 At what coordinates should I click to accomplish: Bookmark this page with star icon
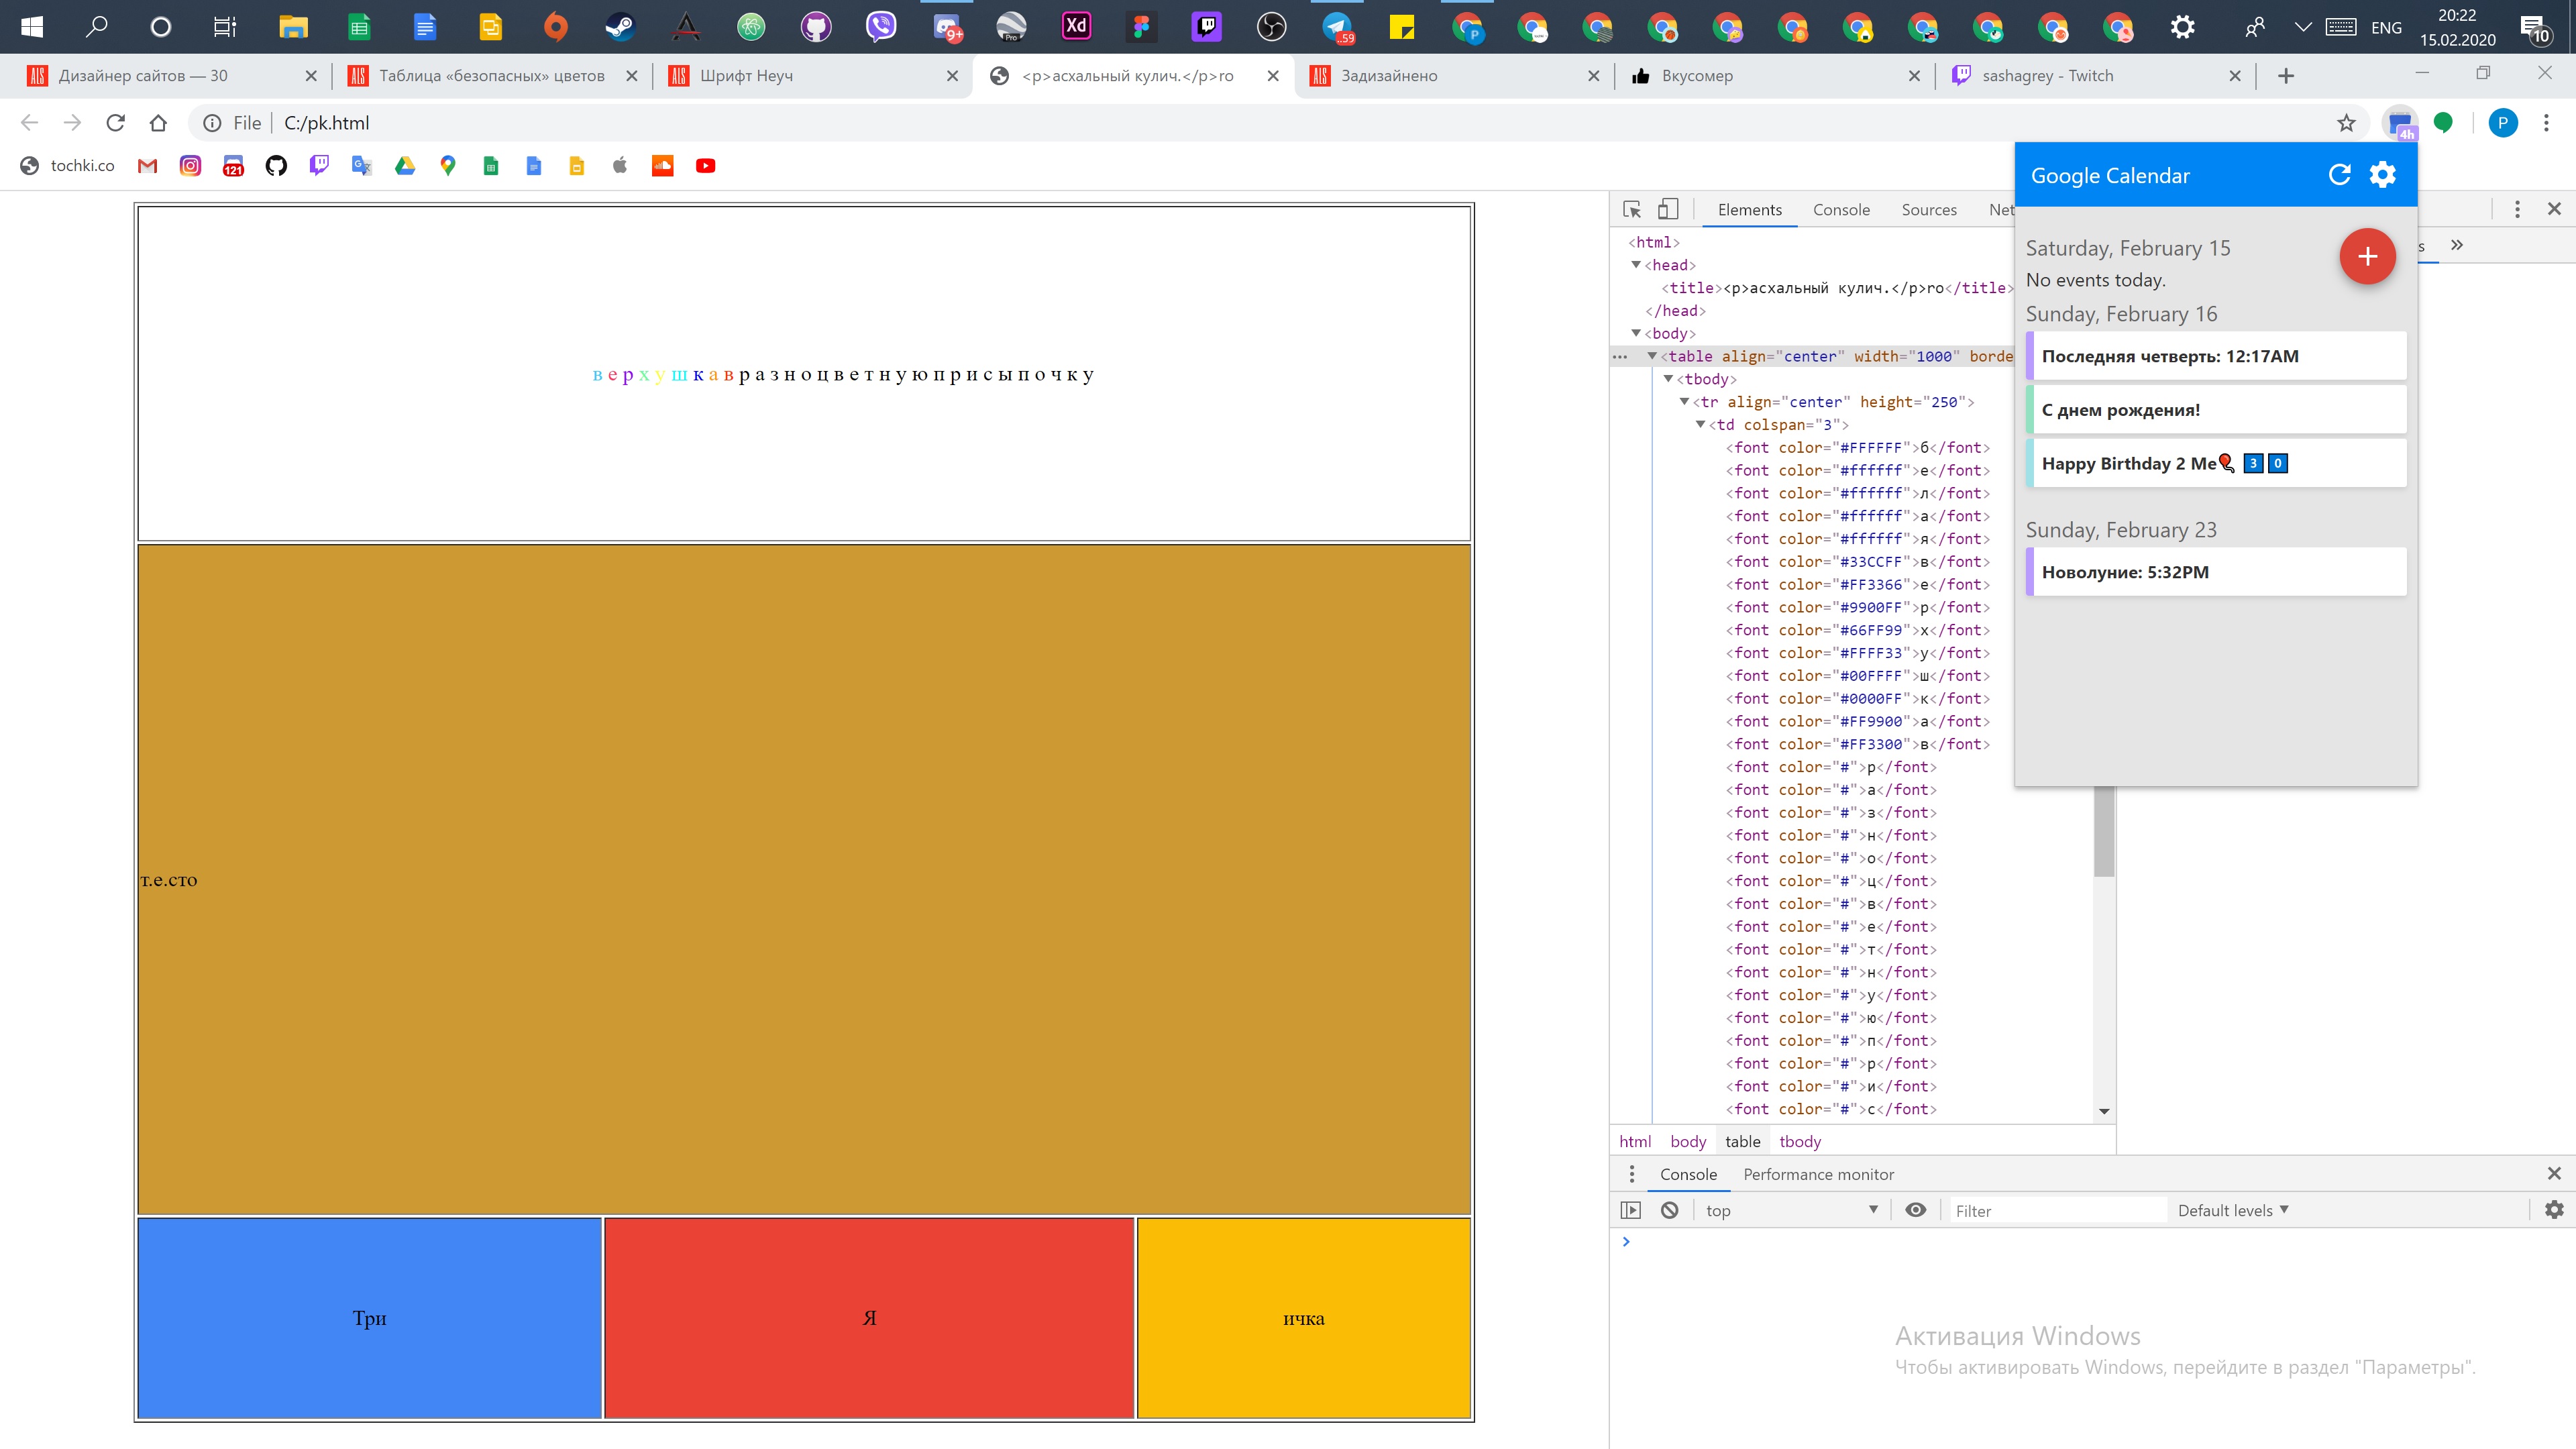tap(2346, 123)
